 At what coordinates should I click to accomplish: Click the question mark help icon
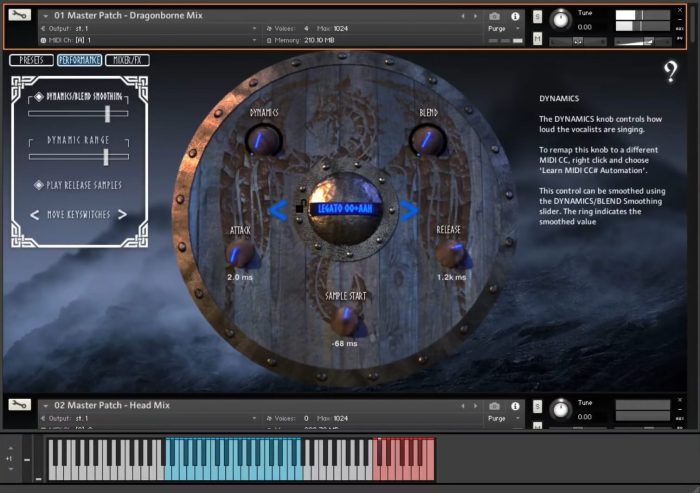click(x=670, y=72)
